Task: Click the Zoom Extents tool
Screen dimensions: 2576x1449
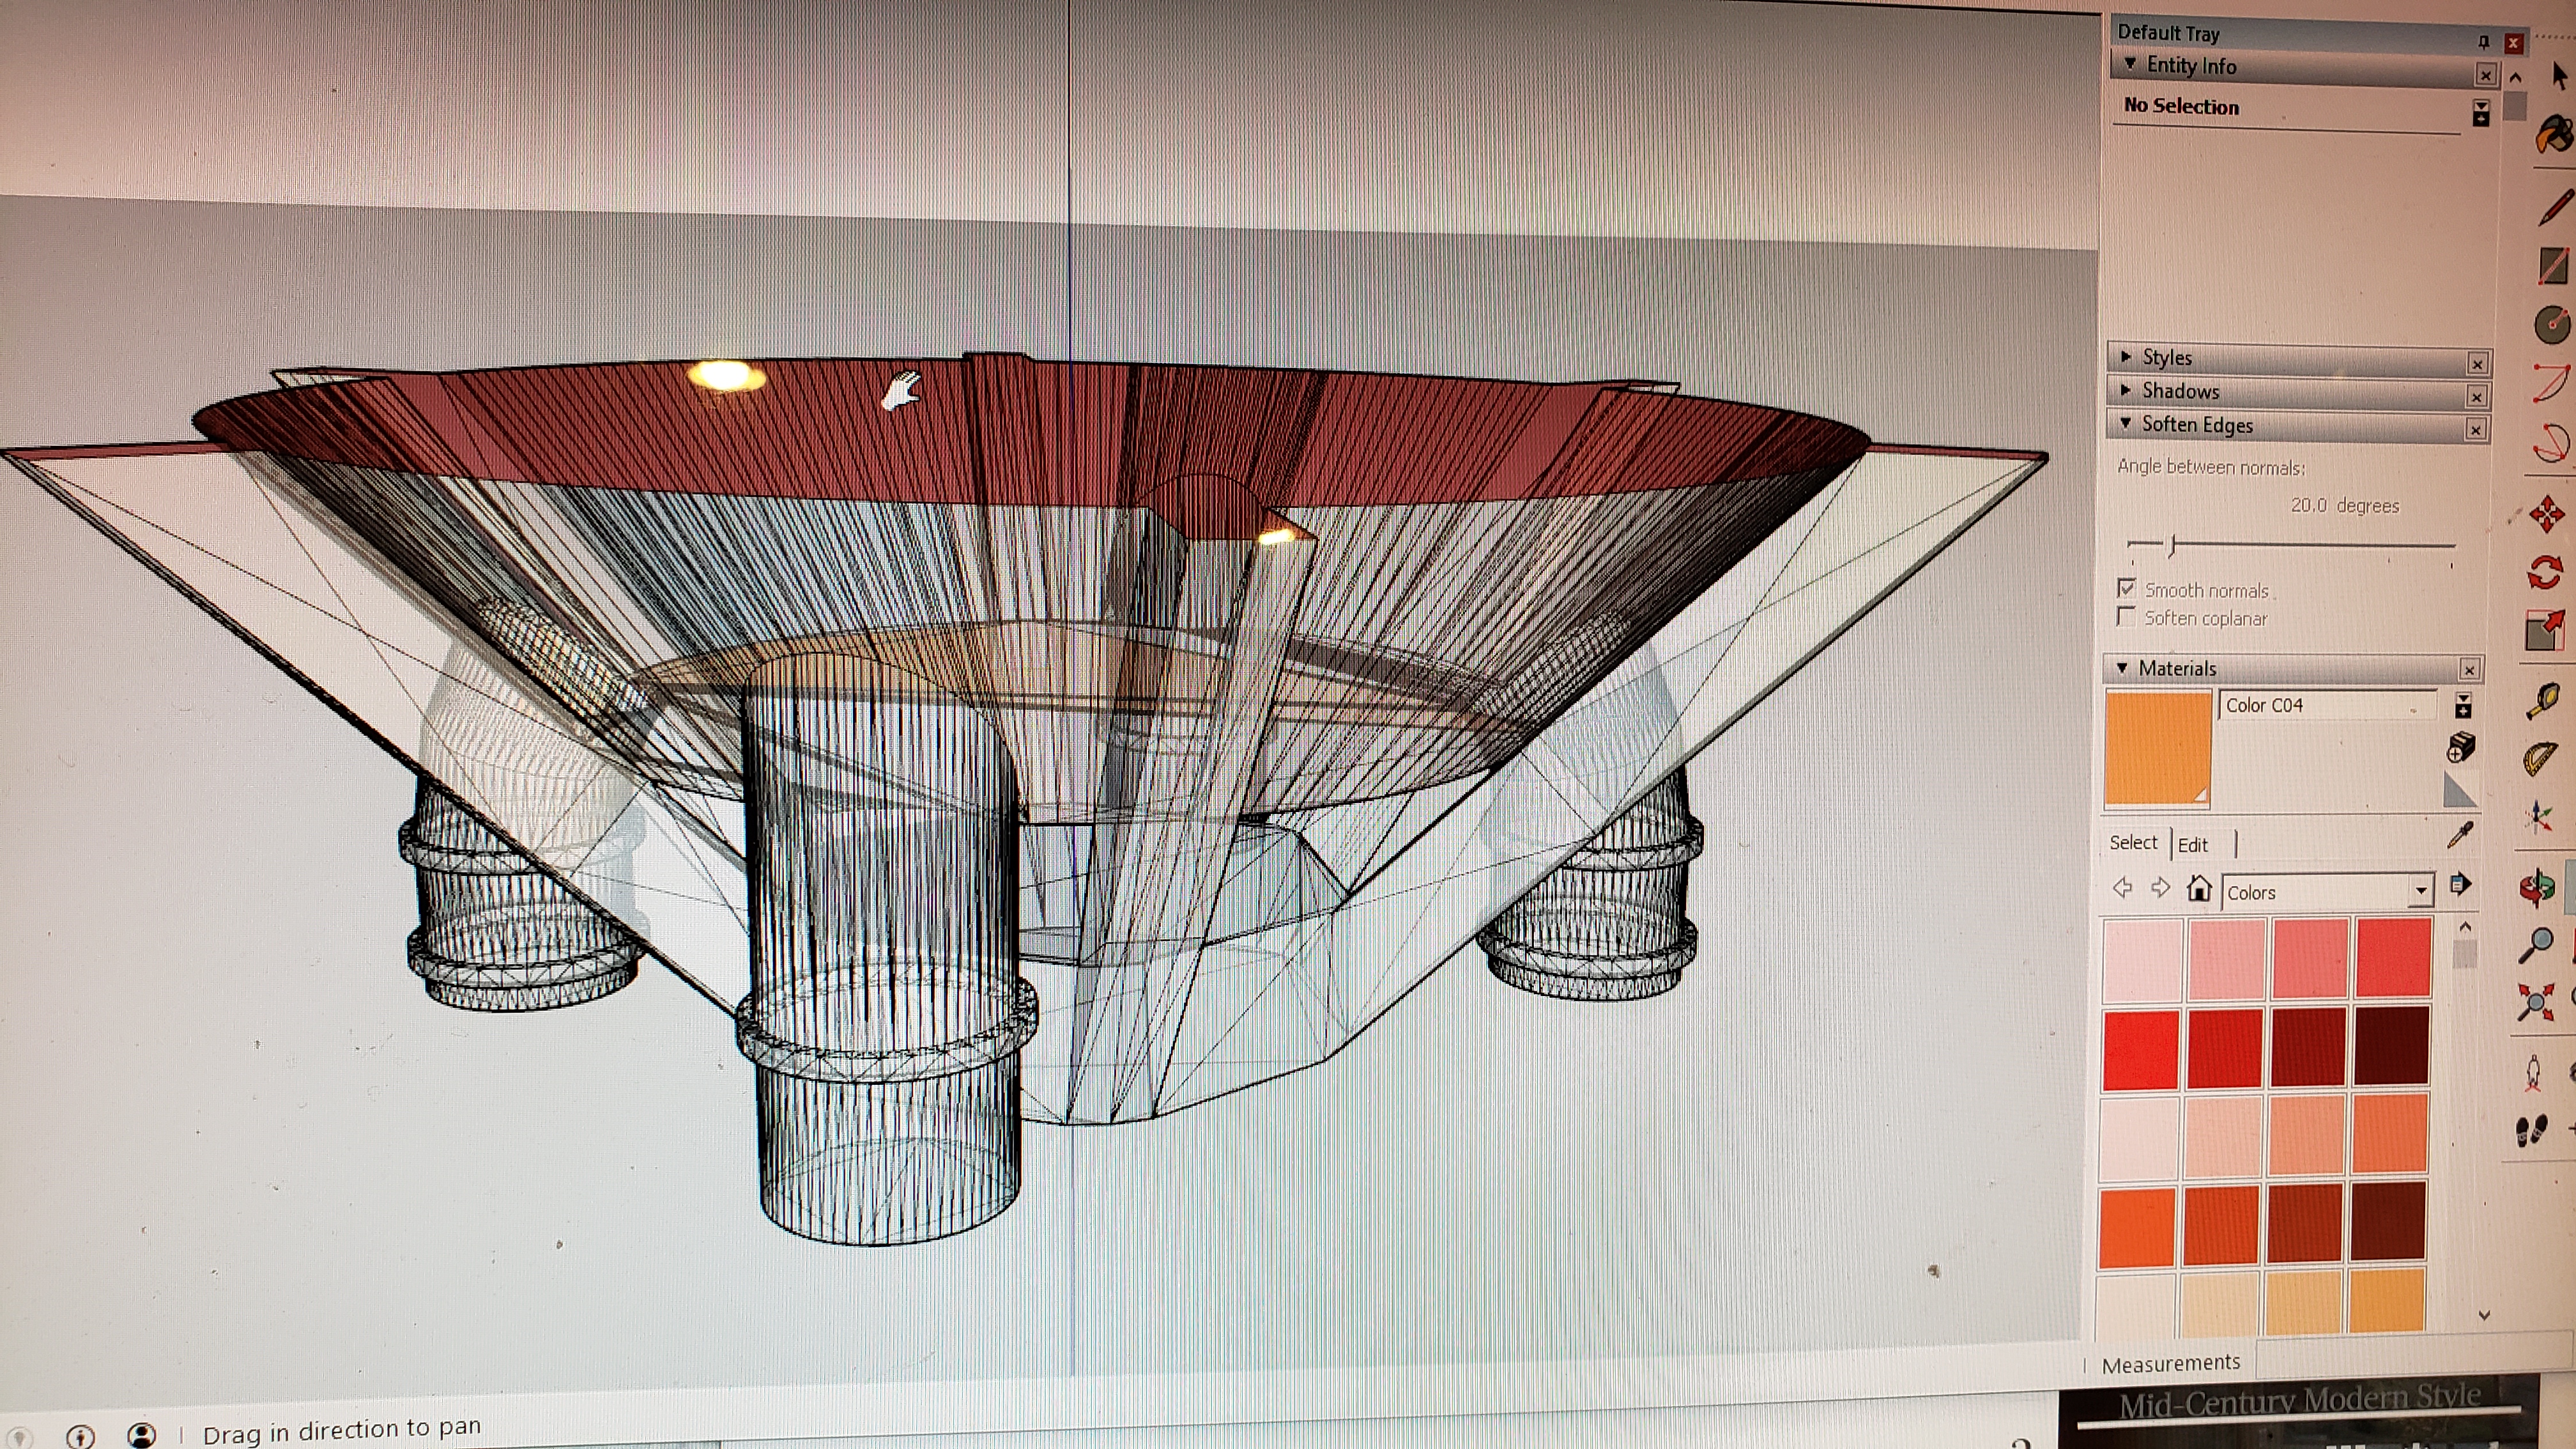Action: (x=2535, y=1002)
